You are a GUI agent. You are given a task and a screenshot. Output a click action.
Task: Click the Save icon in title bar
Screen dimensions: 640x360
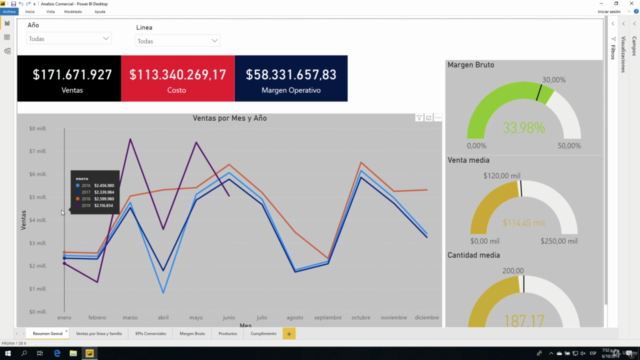click(13, 4)
